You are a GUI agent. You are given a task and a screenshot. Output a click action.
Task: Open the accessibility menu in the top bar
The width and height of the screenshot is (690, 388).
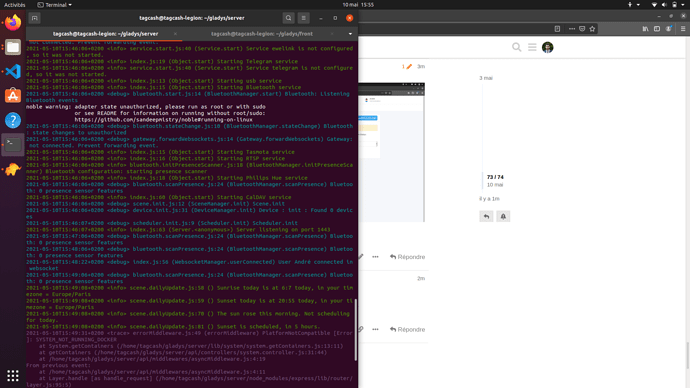click(x=630, y=5)
